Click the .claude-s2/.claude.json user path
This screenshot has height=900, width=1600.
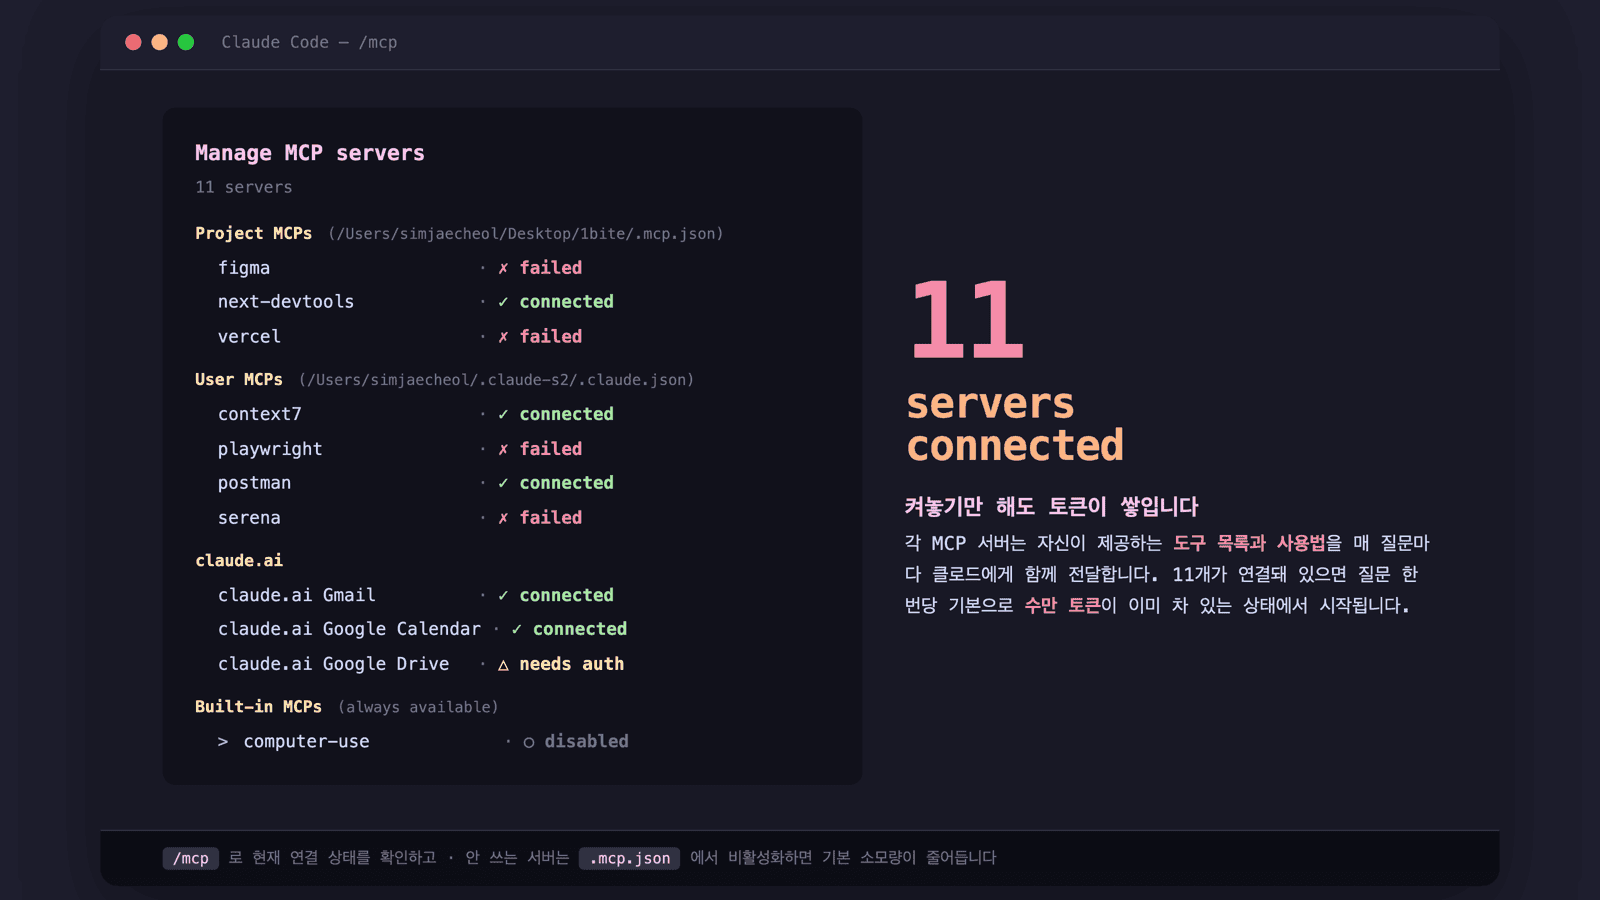click(496, 380)
